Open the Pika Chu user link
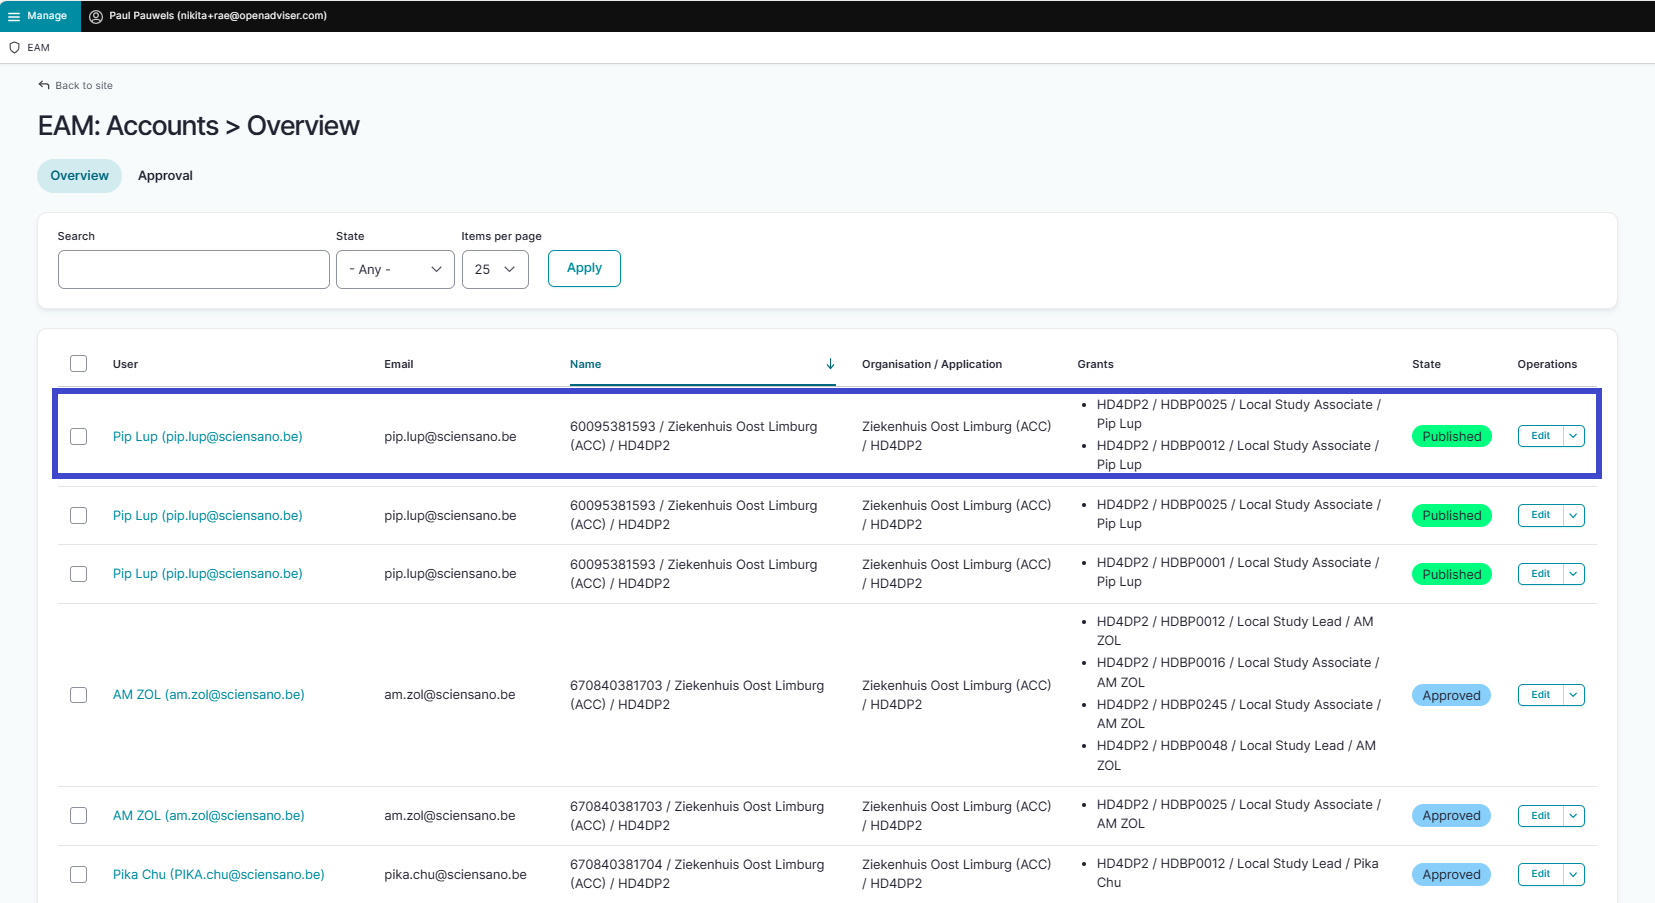1655x903 pixels. click(218, 874)
